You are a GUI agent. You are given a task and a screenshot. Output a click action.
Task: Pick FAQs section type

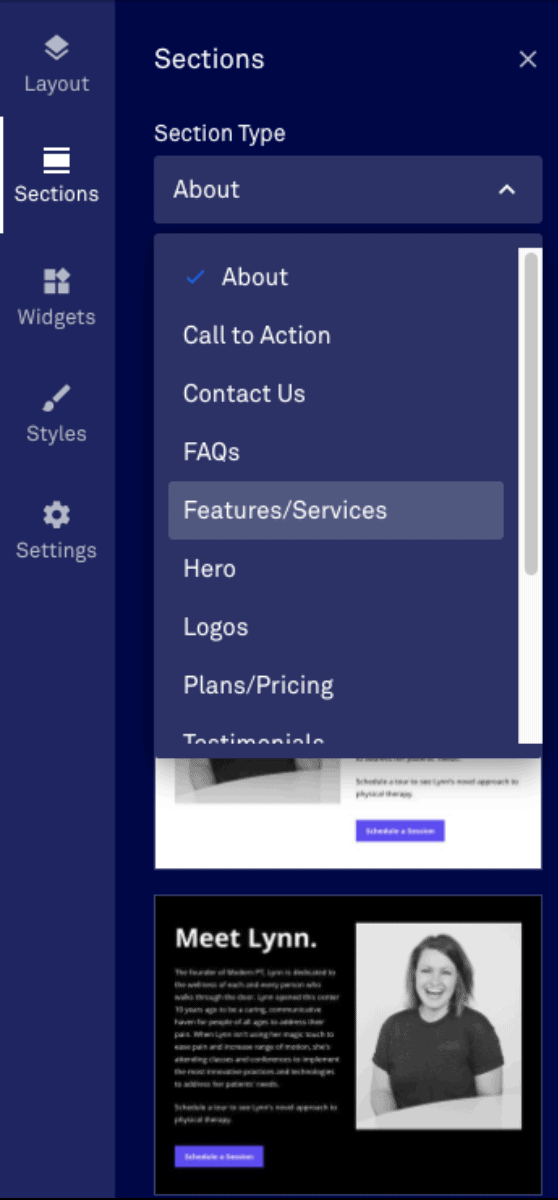point(336,452)
